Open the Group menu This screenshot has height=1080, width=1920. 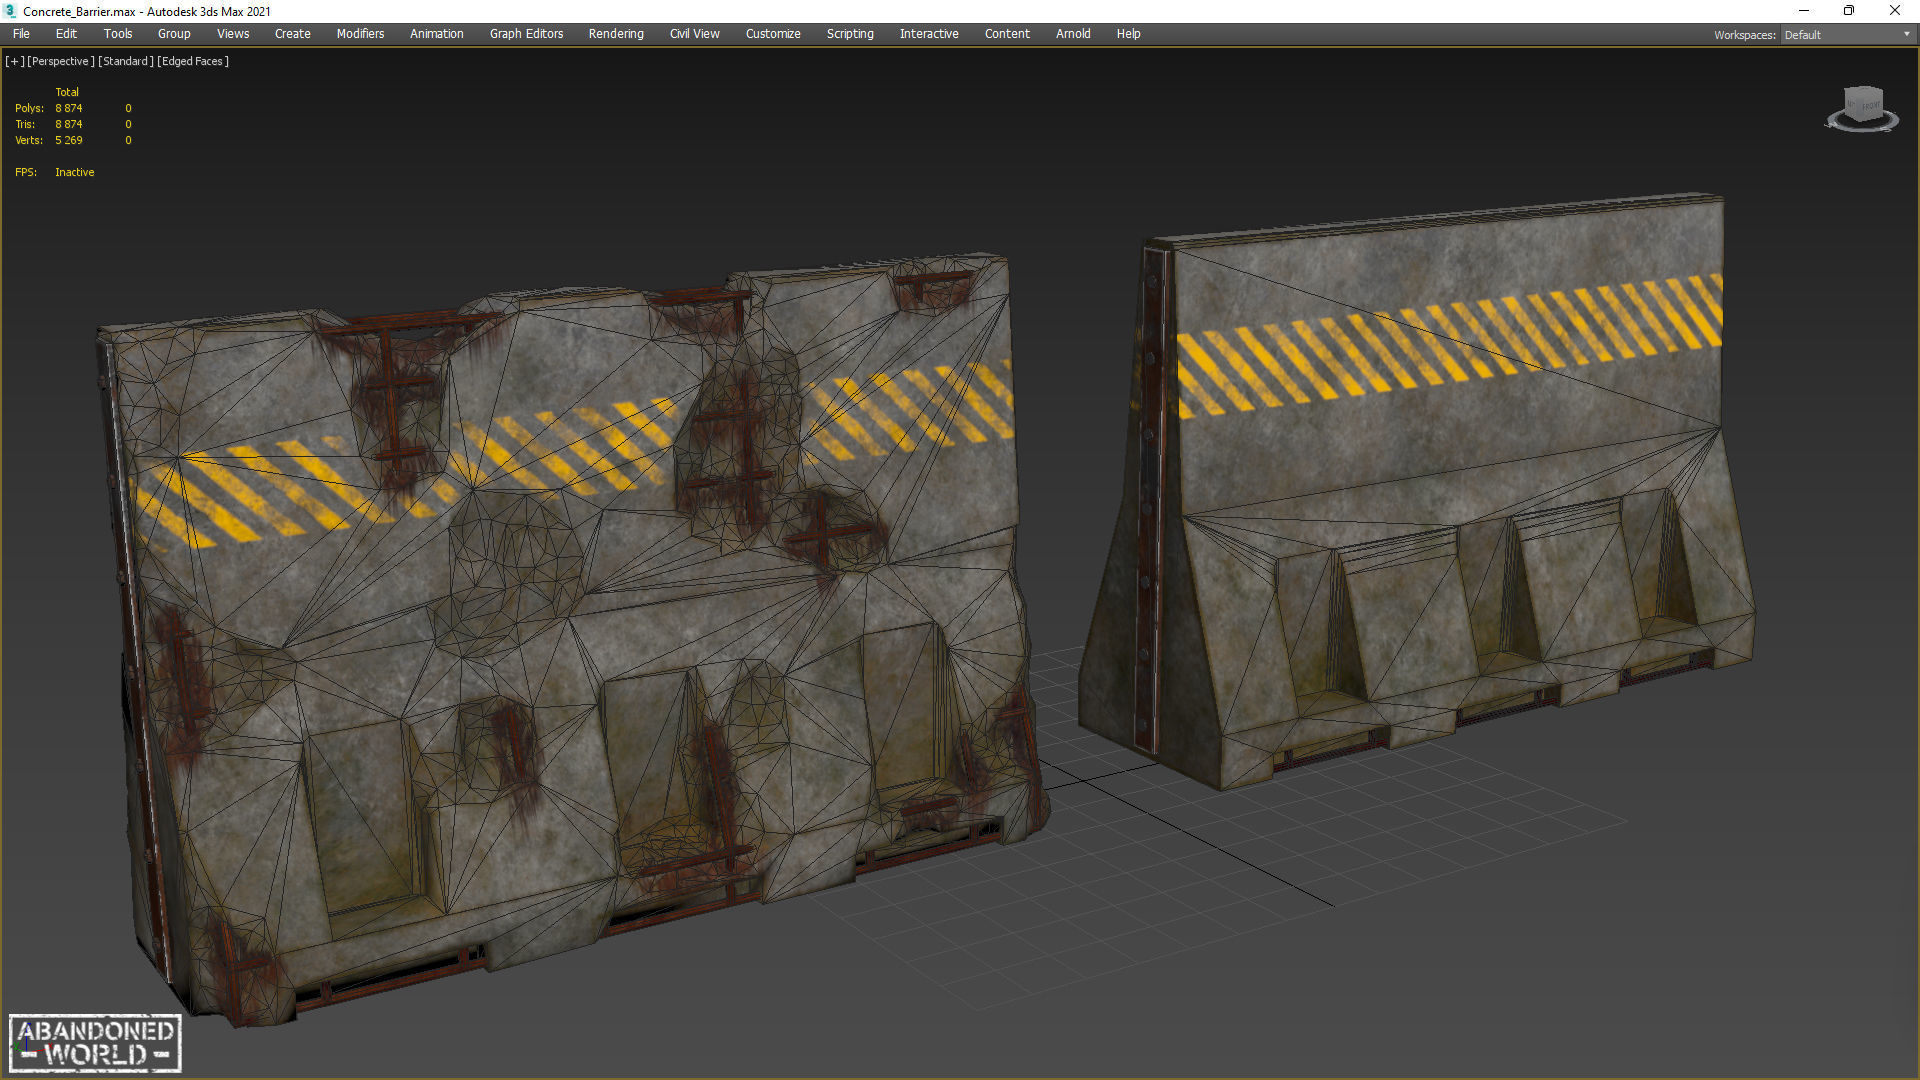(x=174, y=34)
